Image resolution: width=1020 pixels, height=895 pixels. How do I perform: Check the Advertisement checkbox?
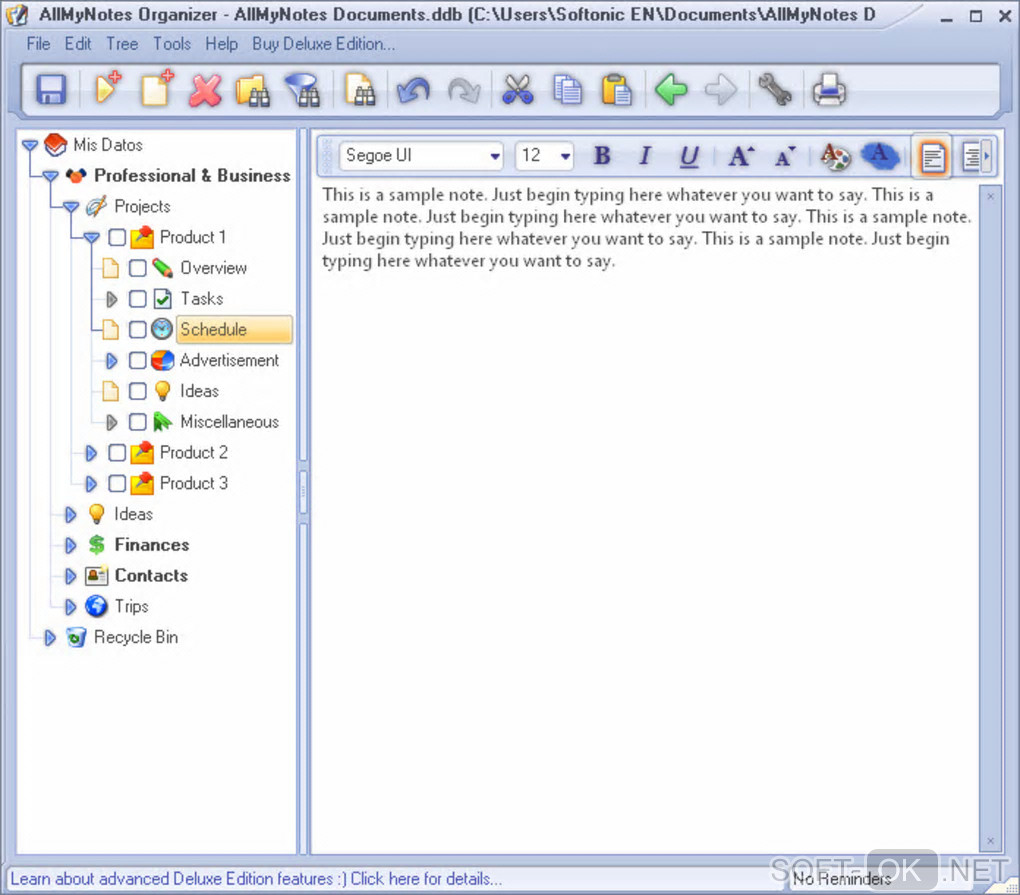pos(137,360)
